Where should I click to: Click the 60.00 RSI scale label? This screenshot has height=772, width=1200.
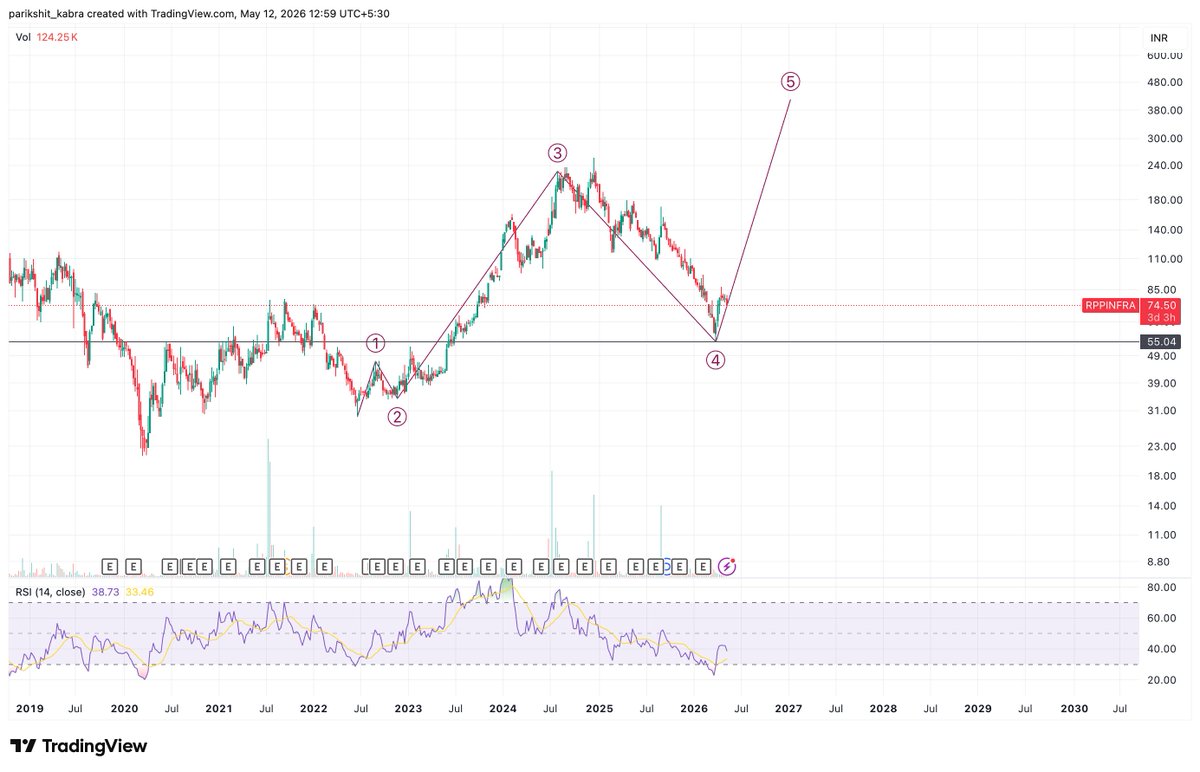[x=1164, y=618]
